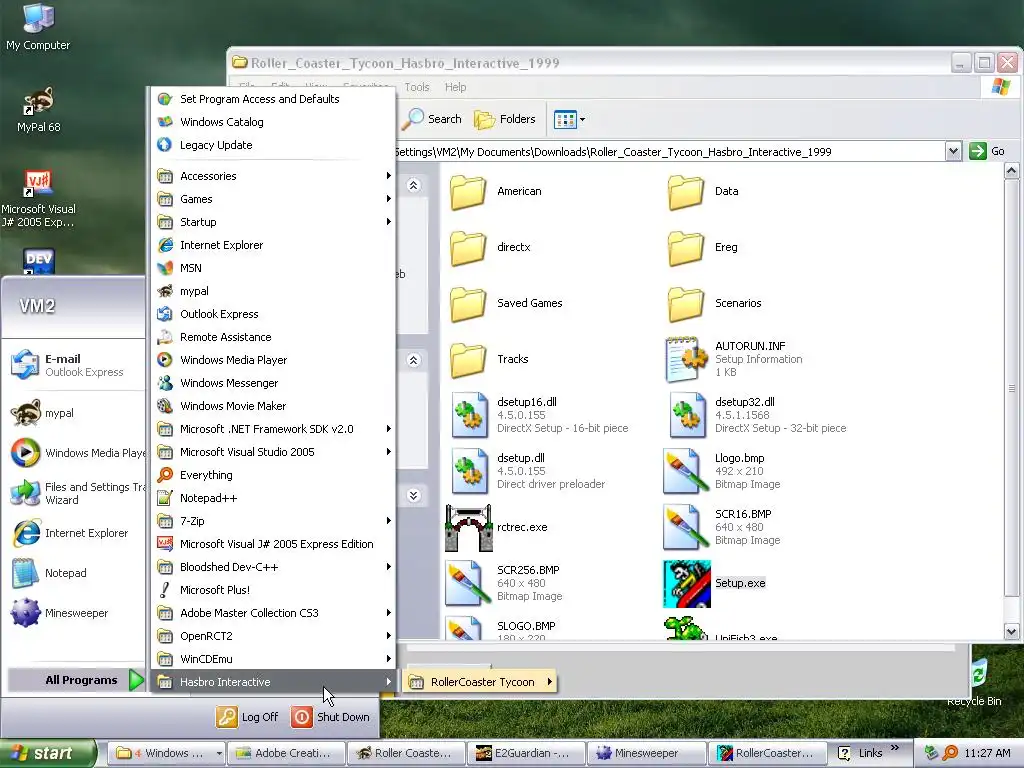Image resolution: width=1024 pixels, height=768 pixels.
Task: Switch to Adobe Creati... taskbar button
Action: [286, 753]
